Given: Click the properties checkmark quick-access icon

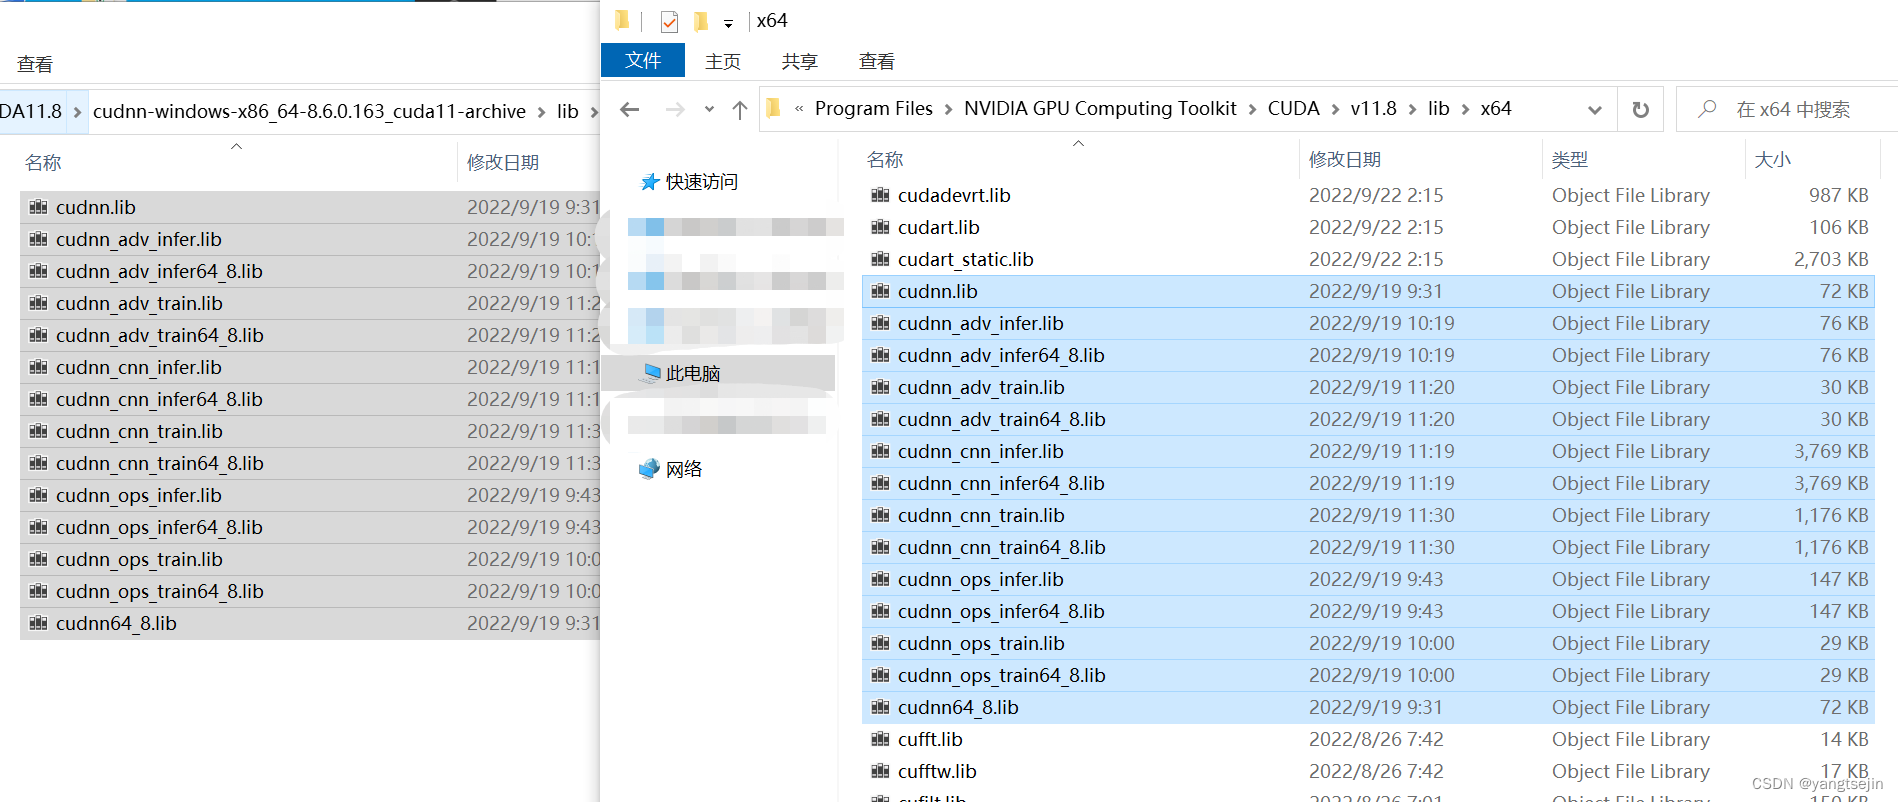Looking at the screenshot, I should (669, 21).
